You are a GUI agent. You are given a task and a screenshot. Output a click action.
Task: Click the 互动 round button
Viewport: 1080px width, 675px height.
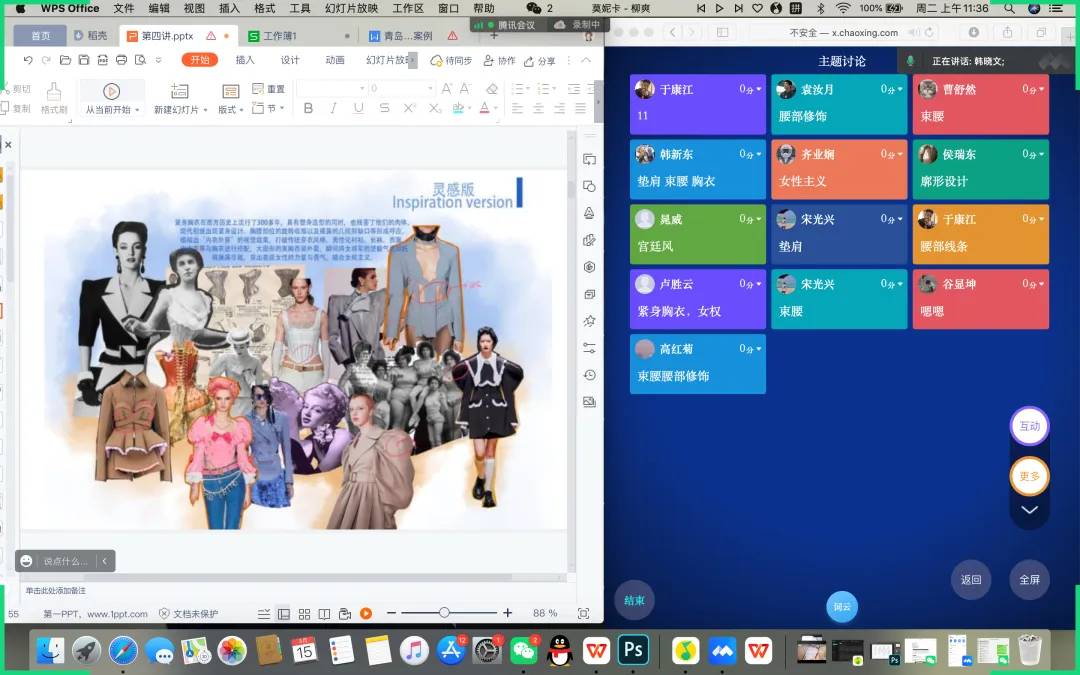1030,426
